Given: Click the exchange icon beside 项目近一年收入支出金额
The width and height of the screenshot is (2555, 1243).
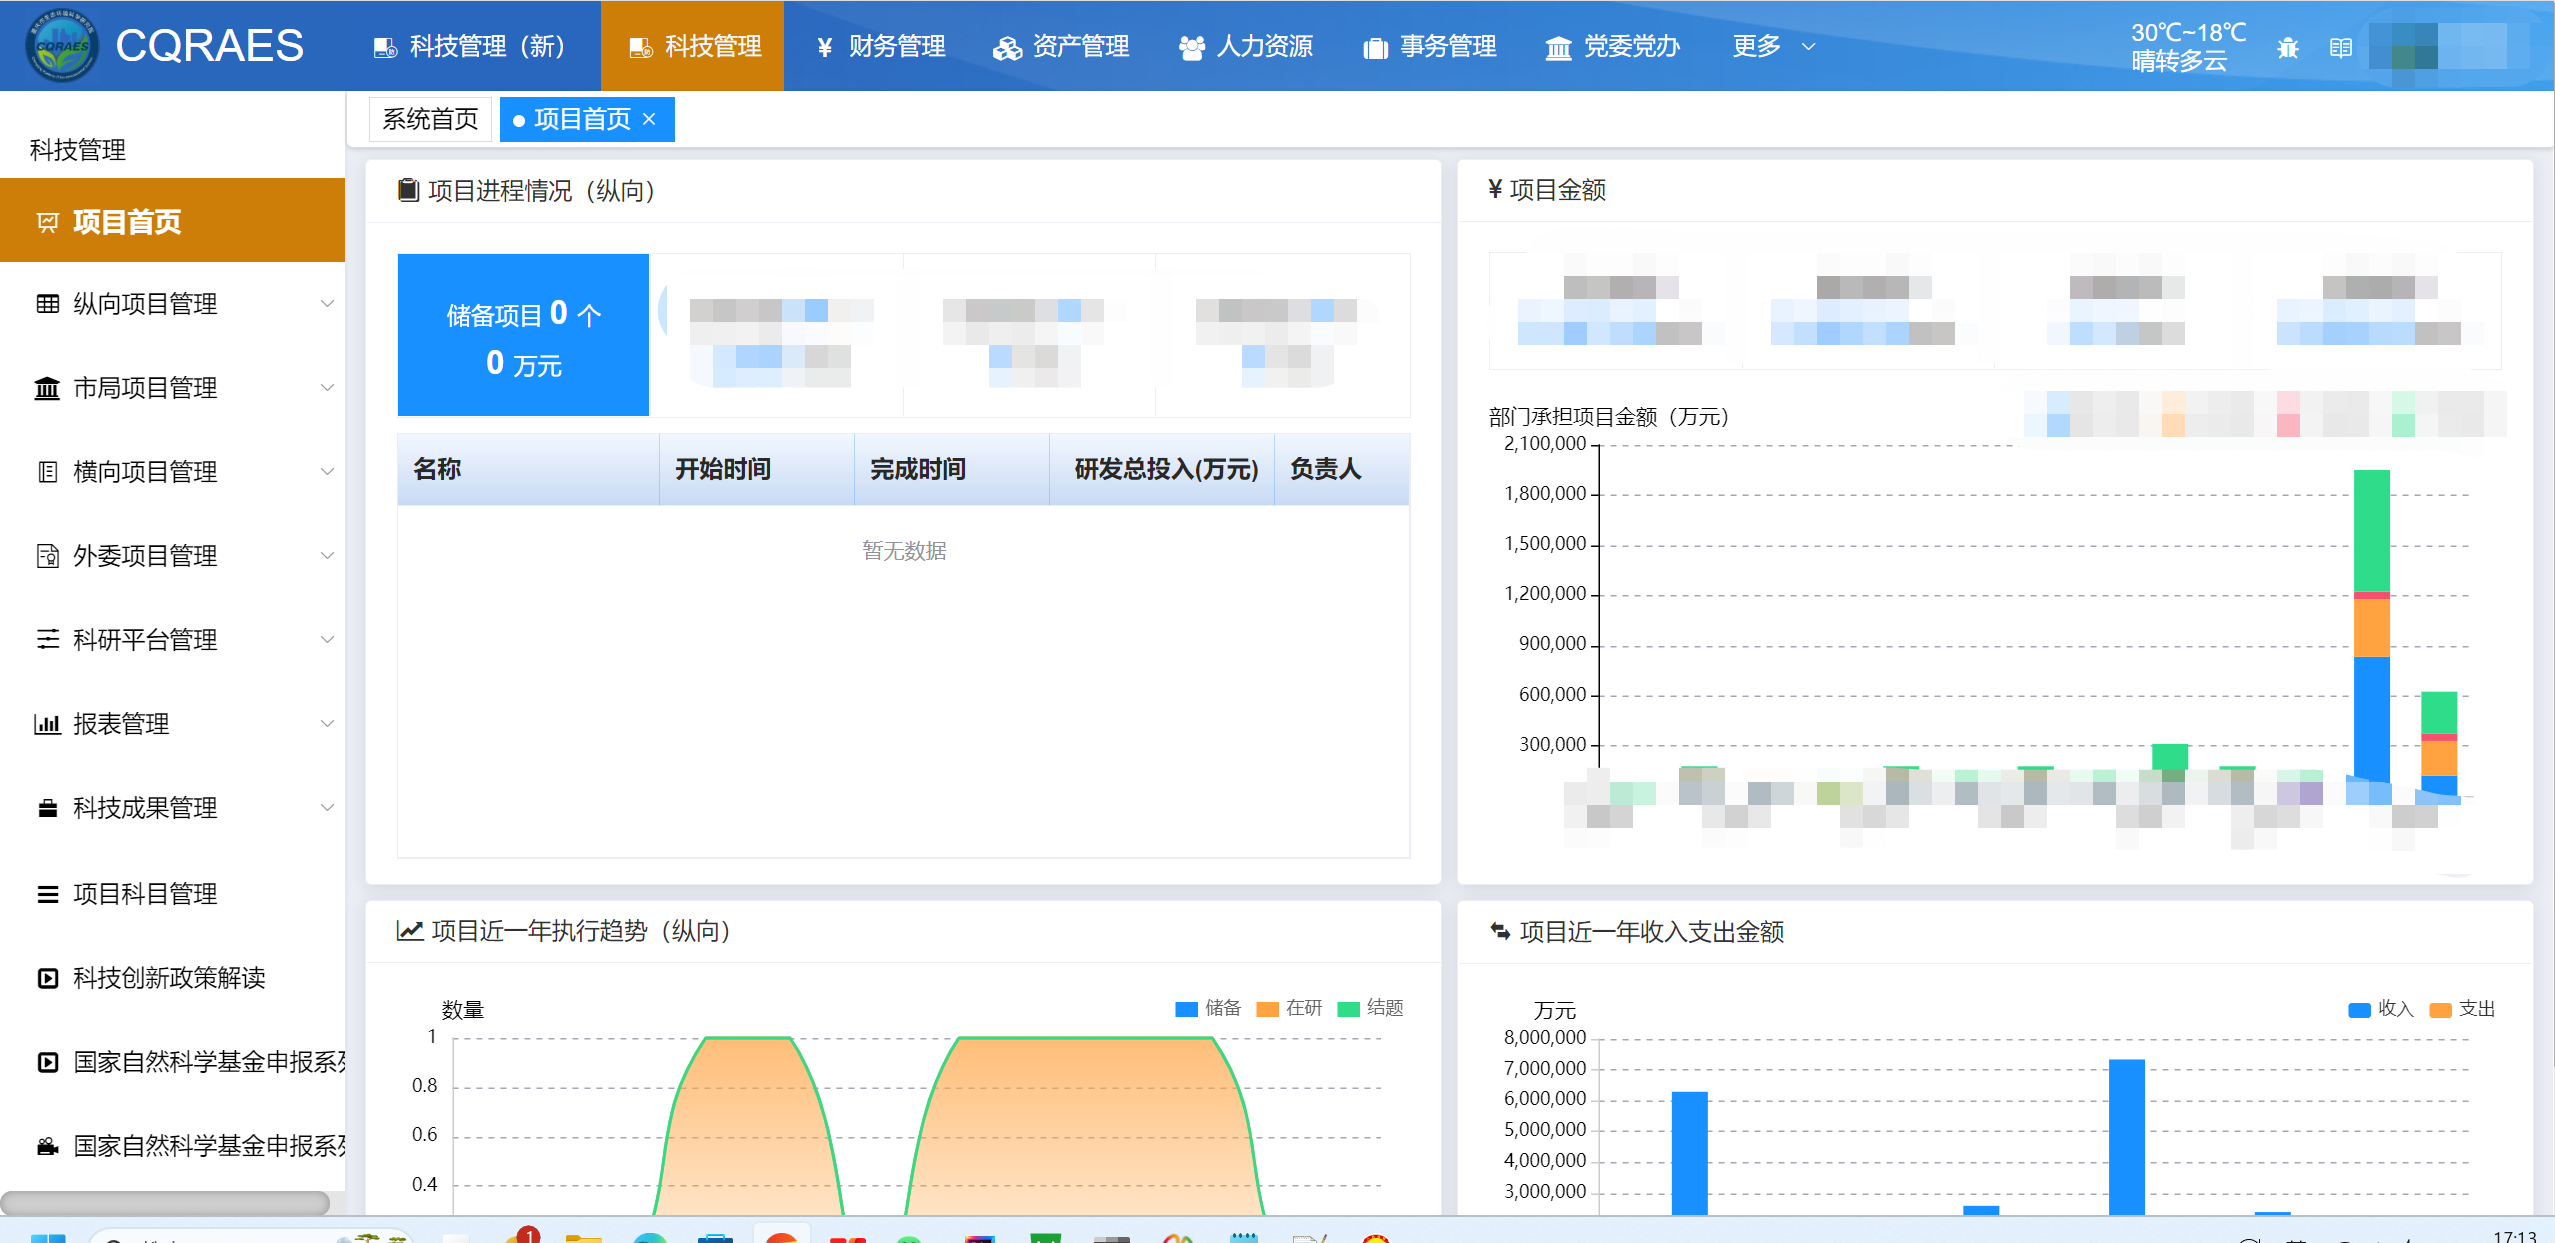Looking at the screenshot, I should [x=1500, y=931].
